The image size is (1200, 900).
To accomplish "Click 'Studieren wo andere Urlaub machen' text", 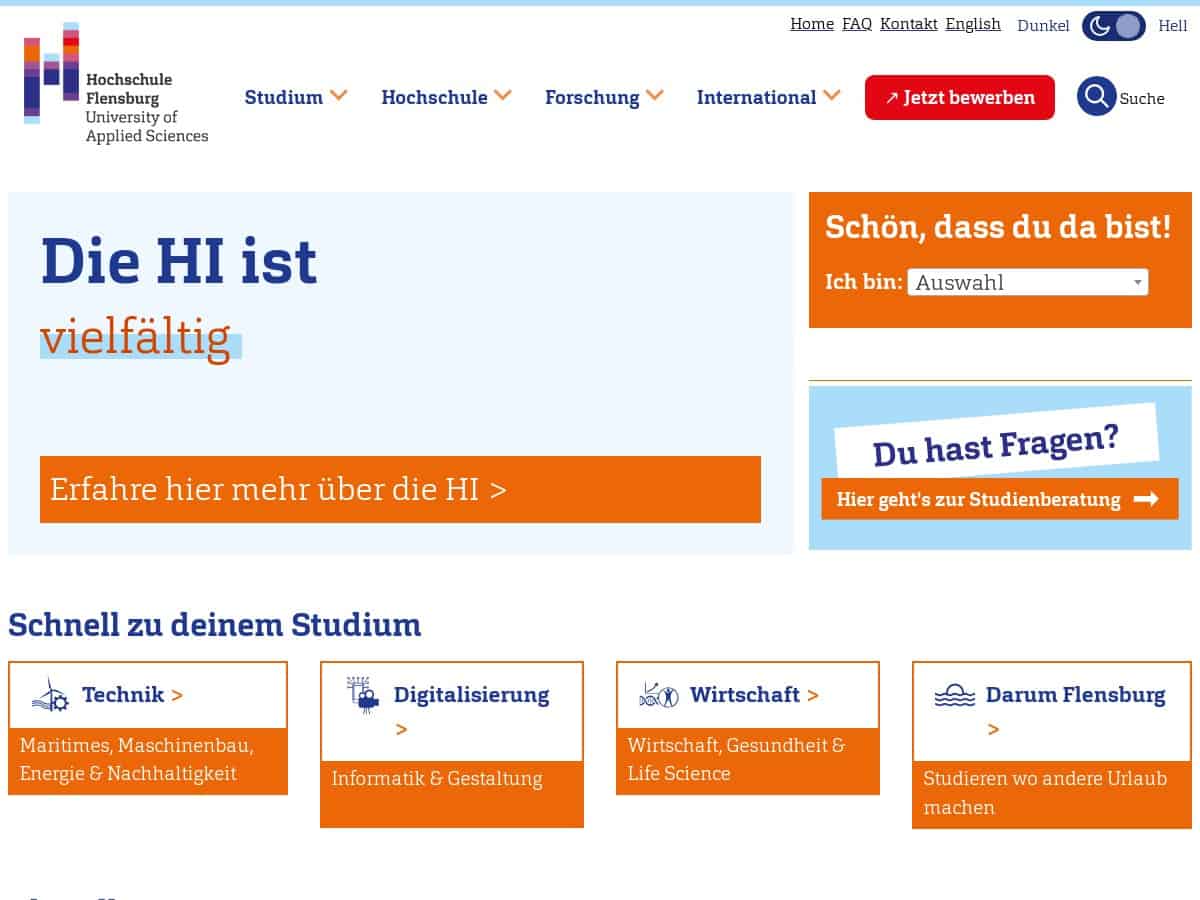I will point(1045,792).
